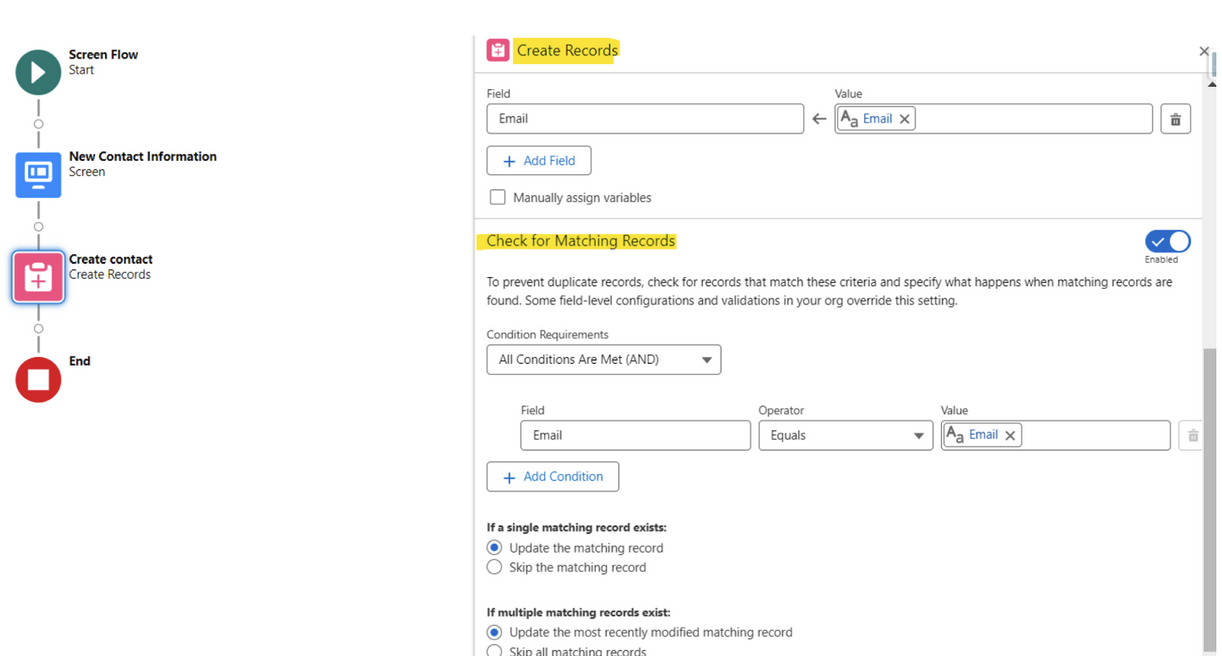
Task: Click the left arrow beside the Value field
Action: point(819,118)
